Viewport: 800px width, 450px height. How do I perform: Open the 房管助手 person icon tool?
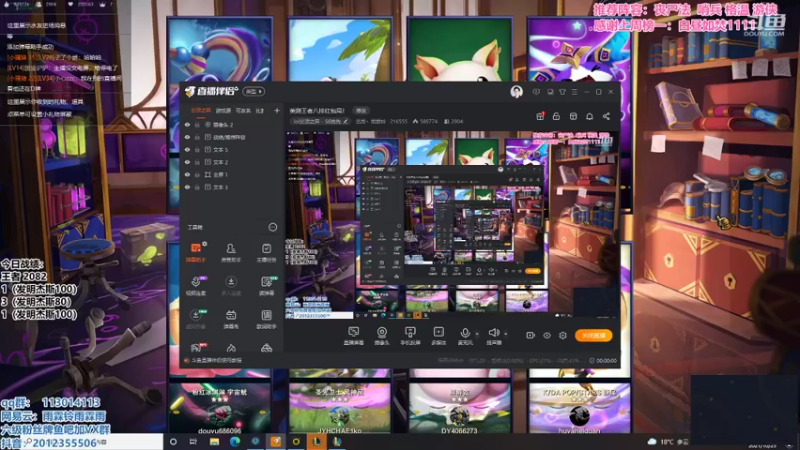coord(231,253)
